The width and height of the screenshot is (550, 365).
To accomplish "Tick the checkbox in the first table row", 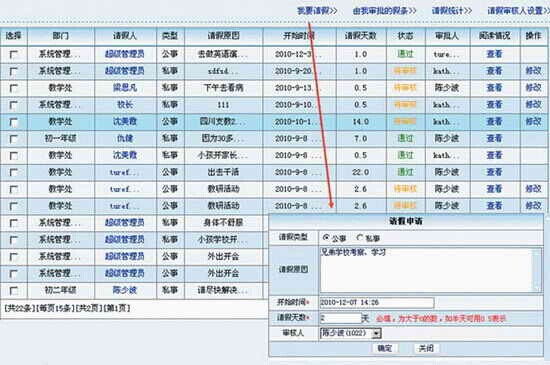I will (14, 54).
